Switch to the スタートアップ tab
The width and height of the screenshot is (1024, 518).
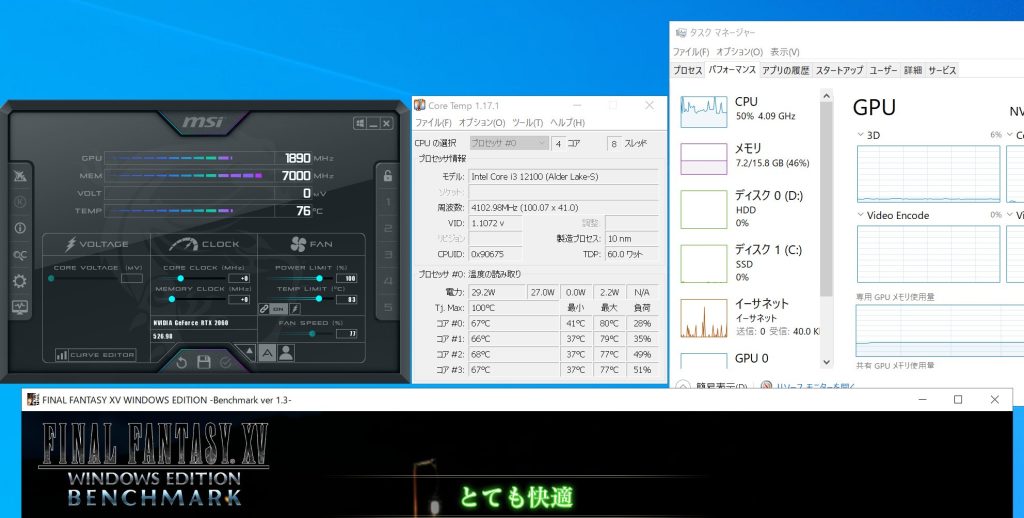839,70
